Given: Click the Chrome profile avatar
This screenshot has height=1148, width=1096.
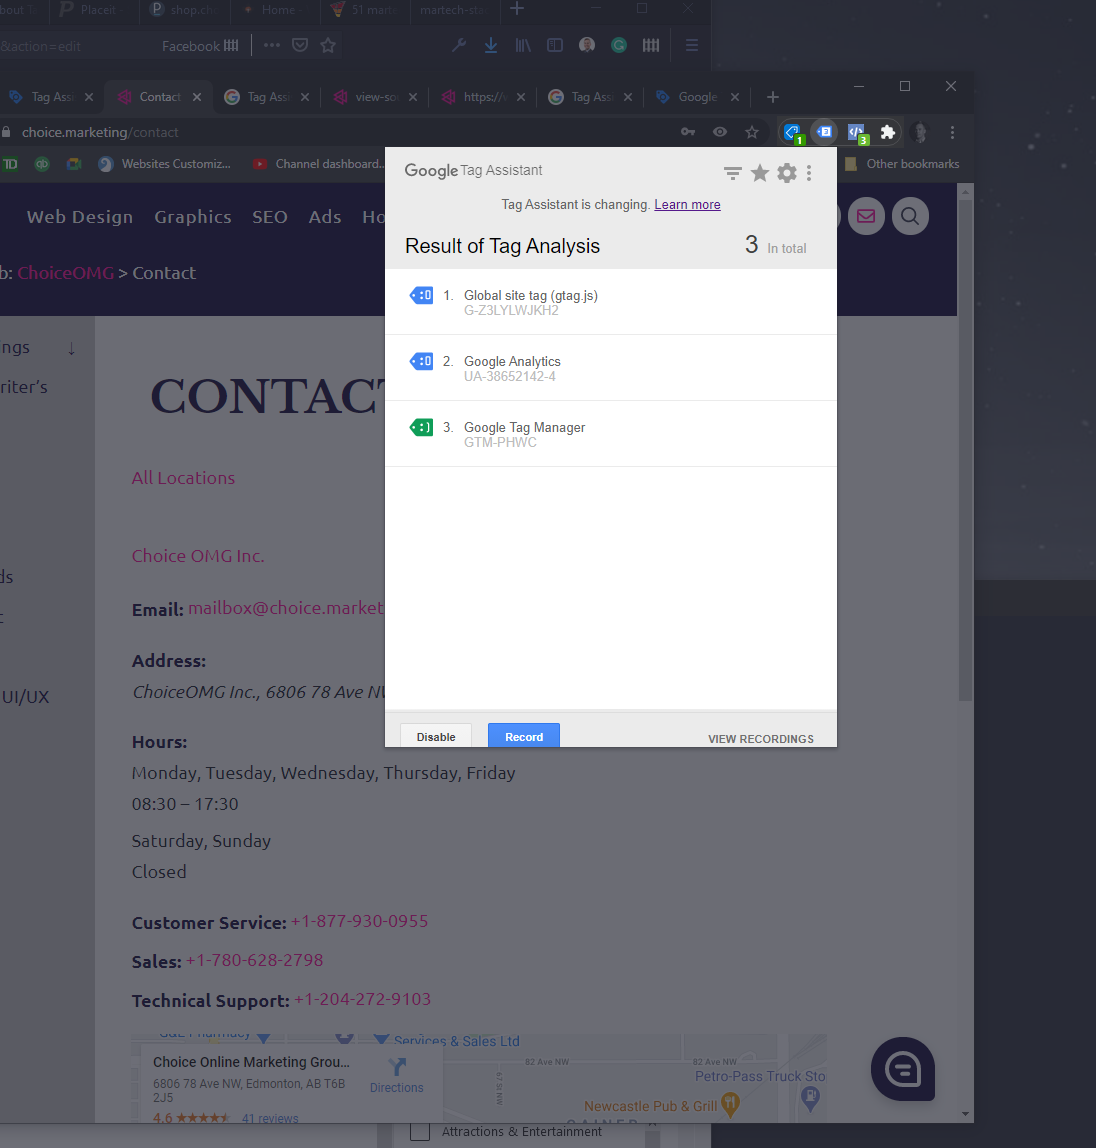Looking at the screenshot, I should coord(920,133).
